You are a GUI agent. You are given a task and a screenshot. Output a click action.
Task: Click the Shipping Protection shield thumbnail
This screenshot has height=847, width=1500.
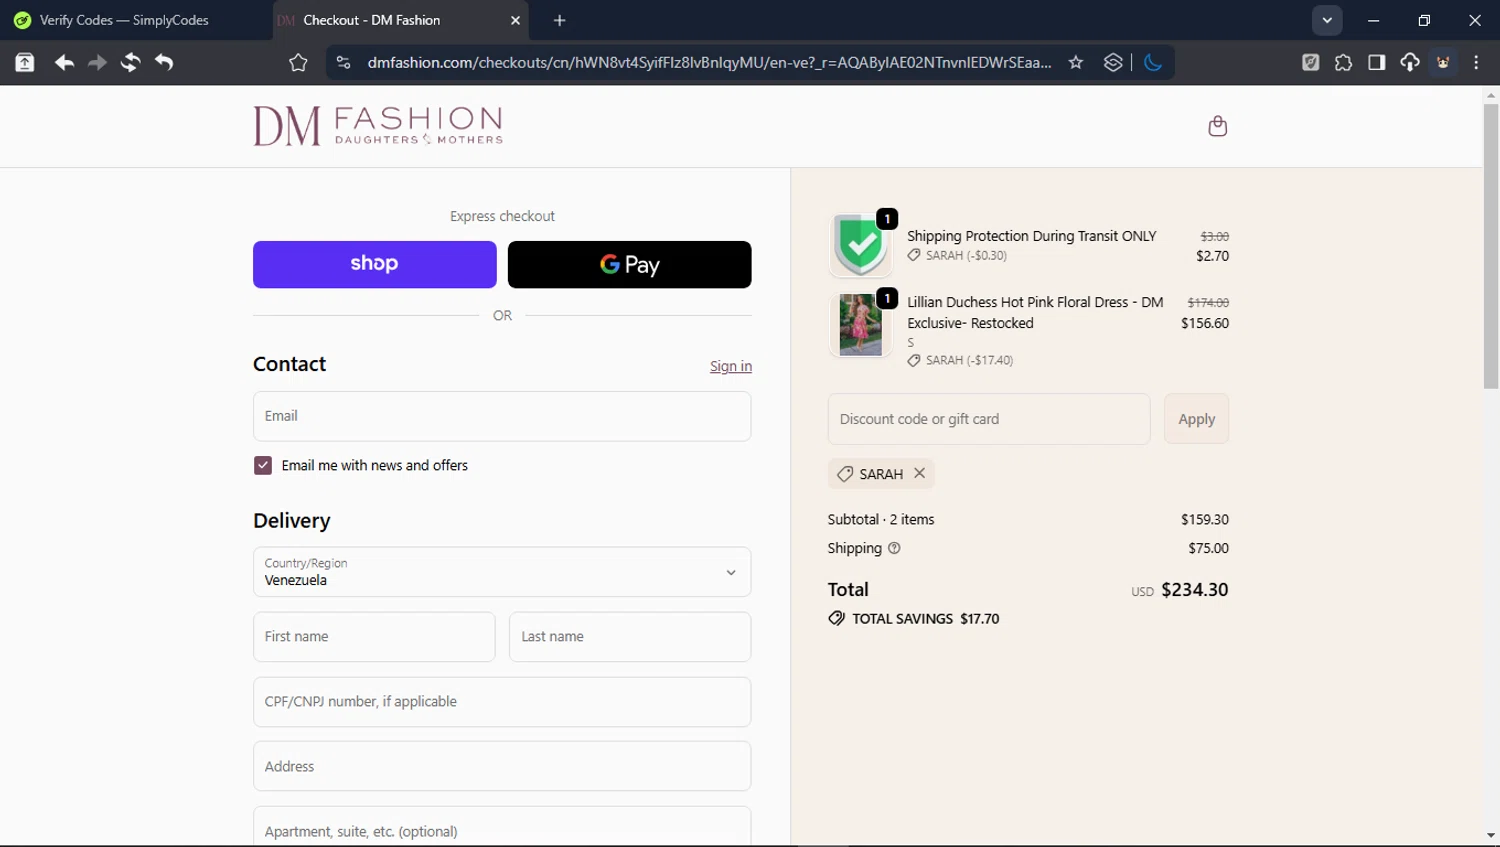click(x=860, y=245)
